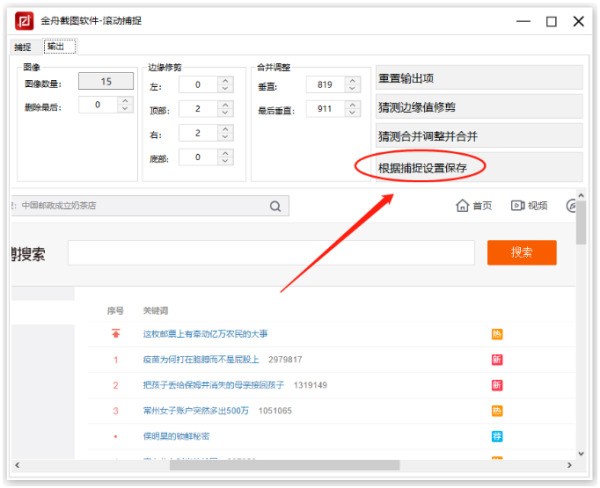Viewport: 600px width, 488px height.
Task: Click the horizontal scrollbar right arrow
Action: point(569,465)
